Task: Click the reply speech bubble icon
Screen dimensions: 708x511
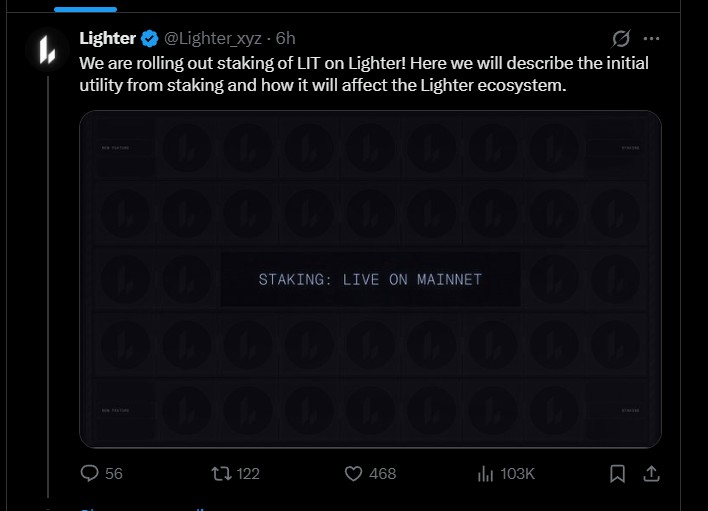Action: (x=88, y=473)
